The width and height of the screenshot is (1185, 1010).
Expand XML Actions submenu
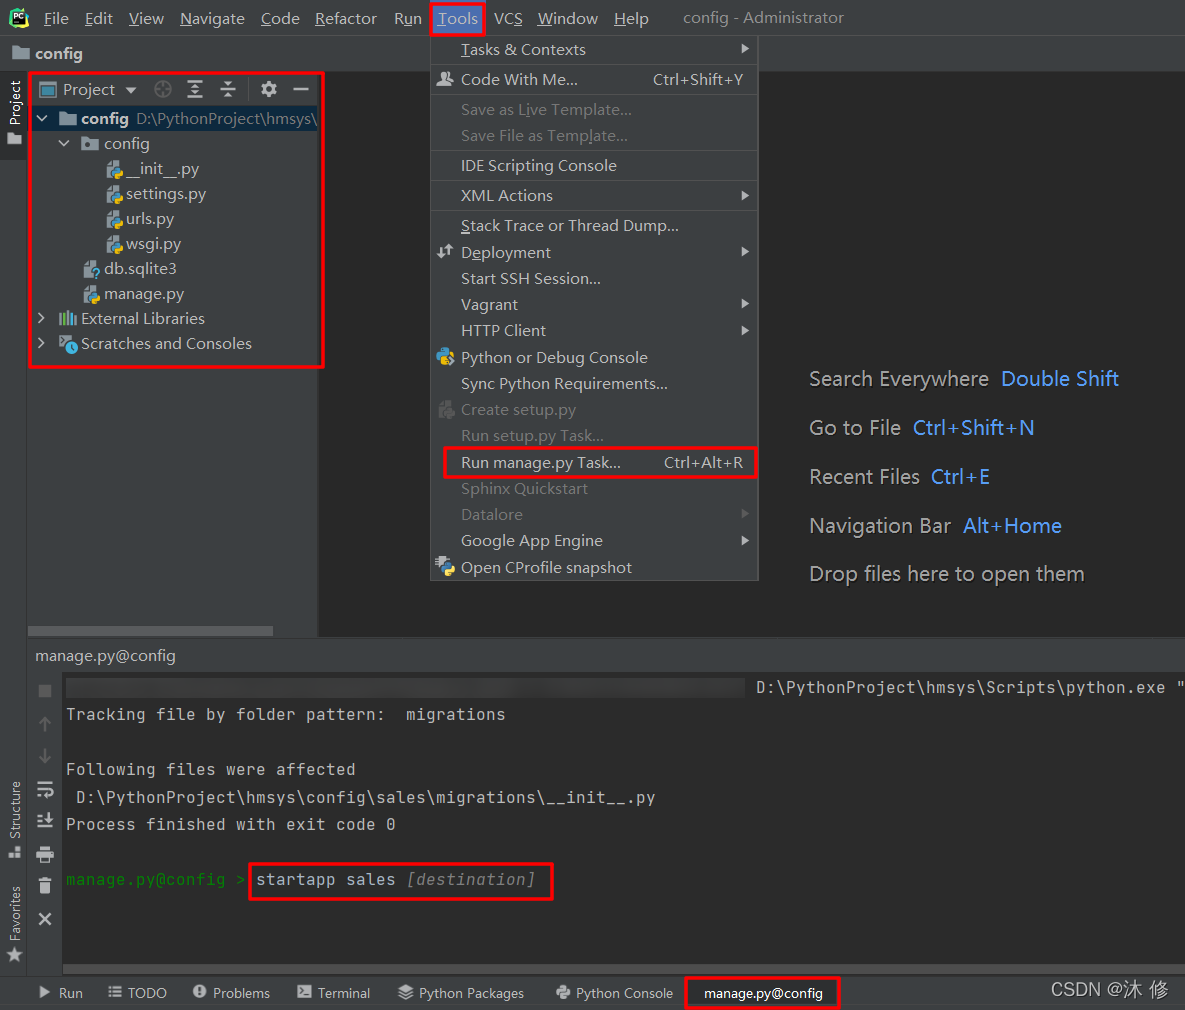coord(594,196)
